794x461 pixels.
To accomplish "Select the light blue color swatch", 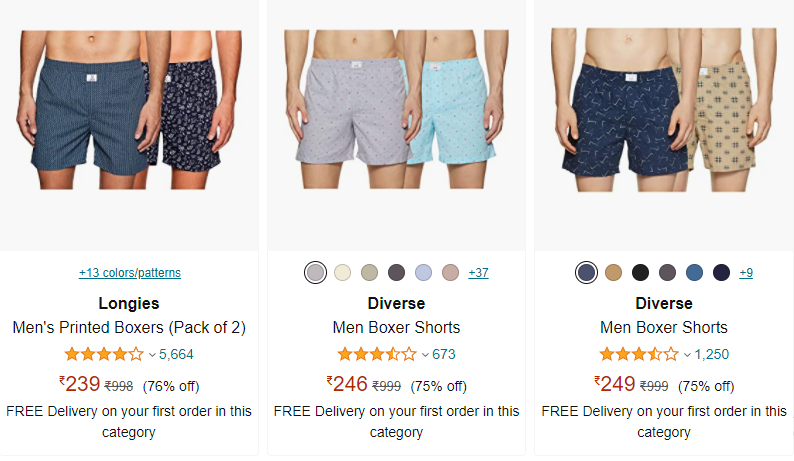I will 423,273.
